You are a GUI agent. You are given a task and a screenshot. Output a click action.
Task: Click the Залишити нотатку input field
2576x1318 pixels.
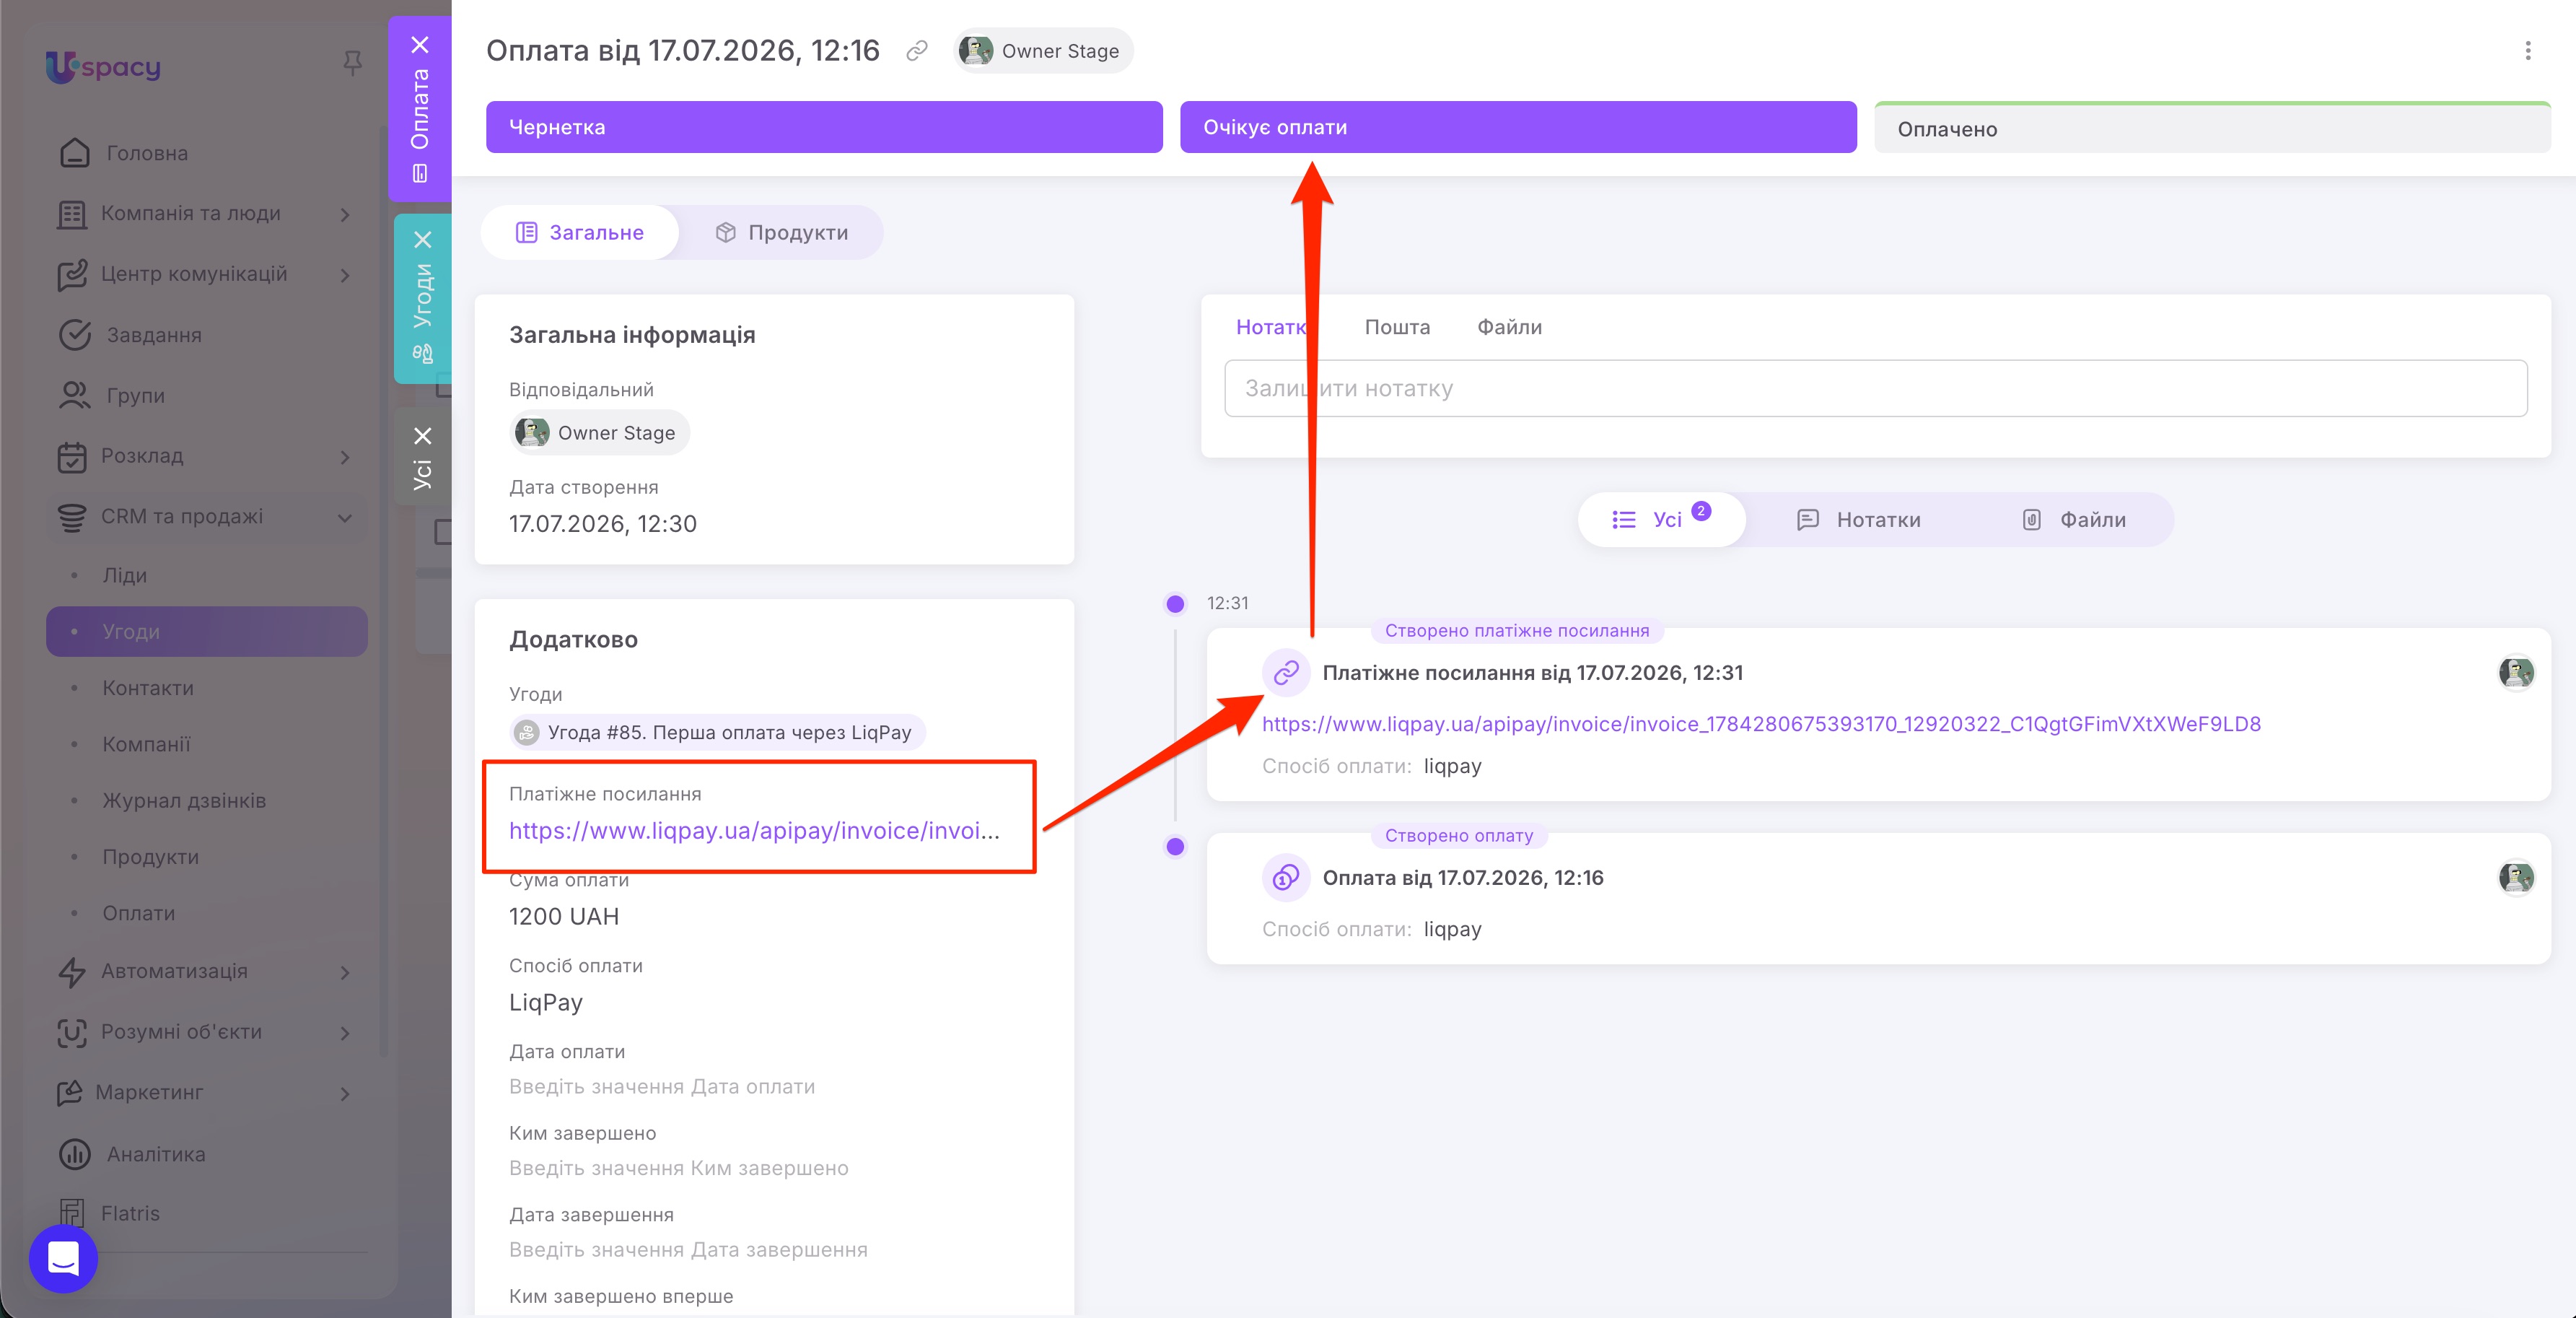(1875, 389)
